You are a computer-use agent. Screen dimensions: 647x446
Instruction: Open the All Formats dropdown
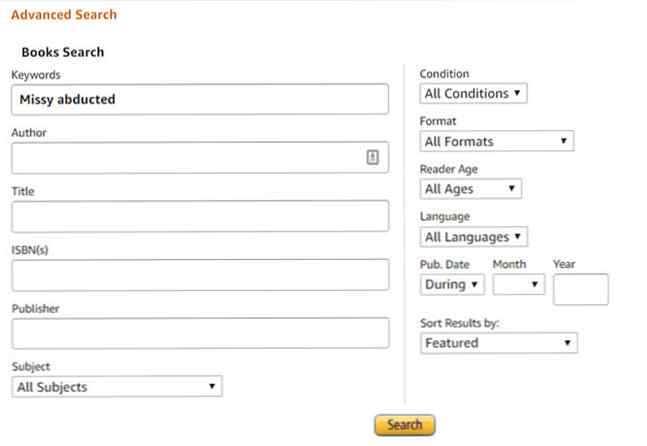coord(496,141)
